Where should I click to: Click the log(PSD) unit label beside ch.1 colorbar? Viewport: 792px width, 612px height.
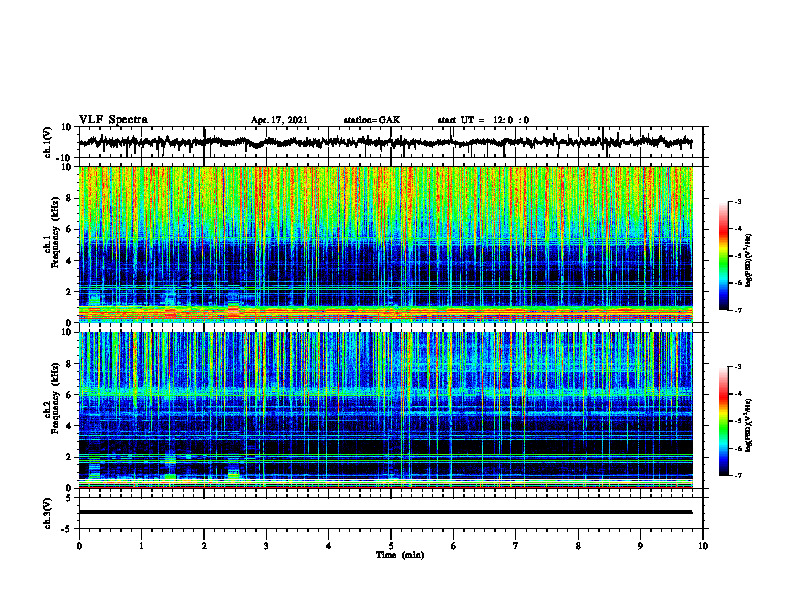pyautogui.click(x=749, y=260)
